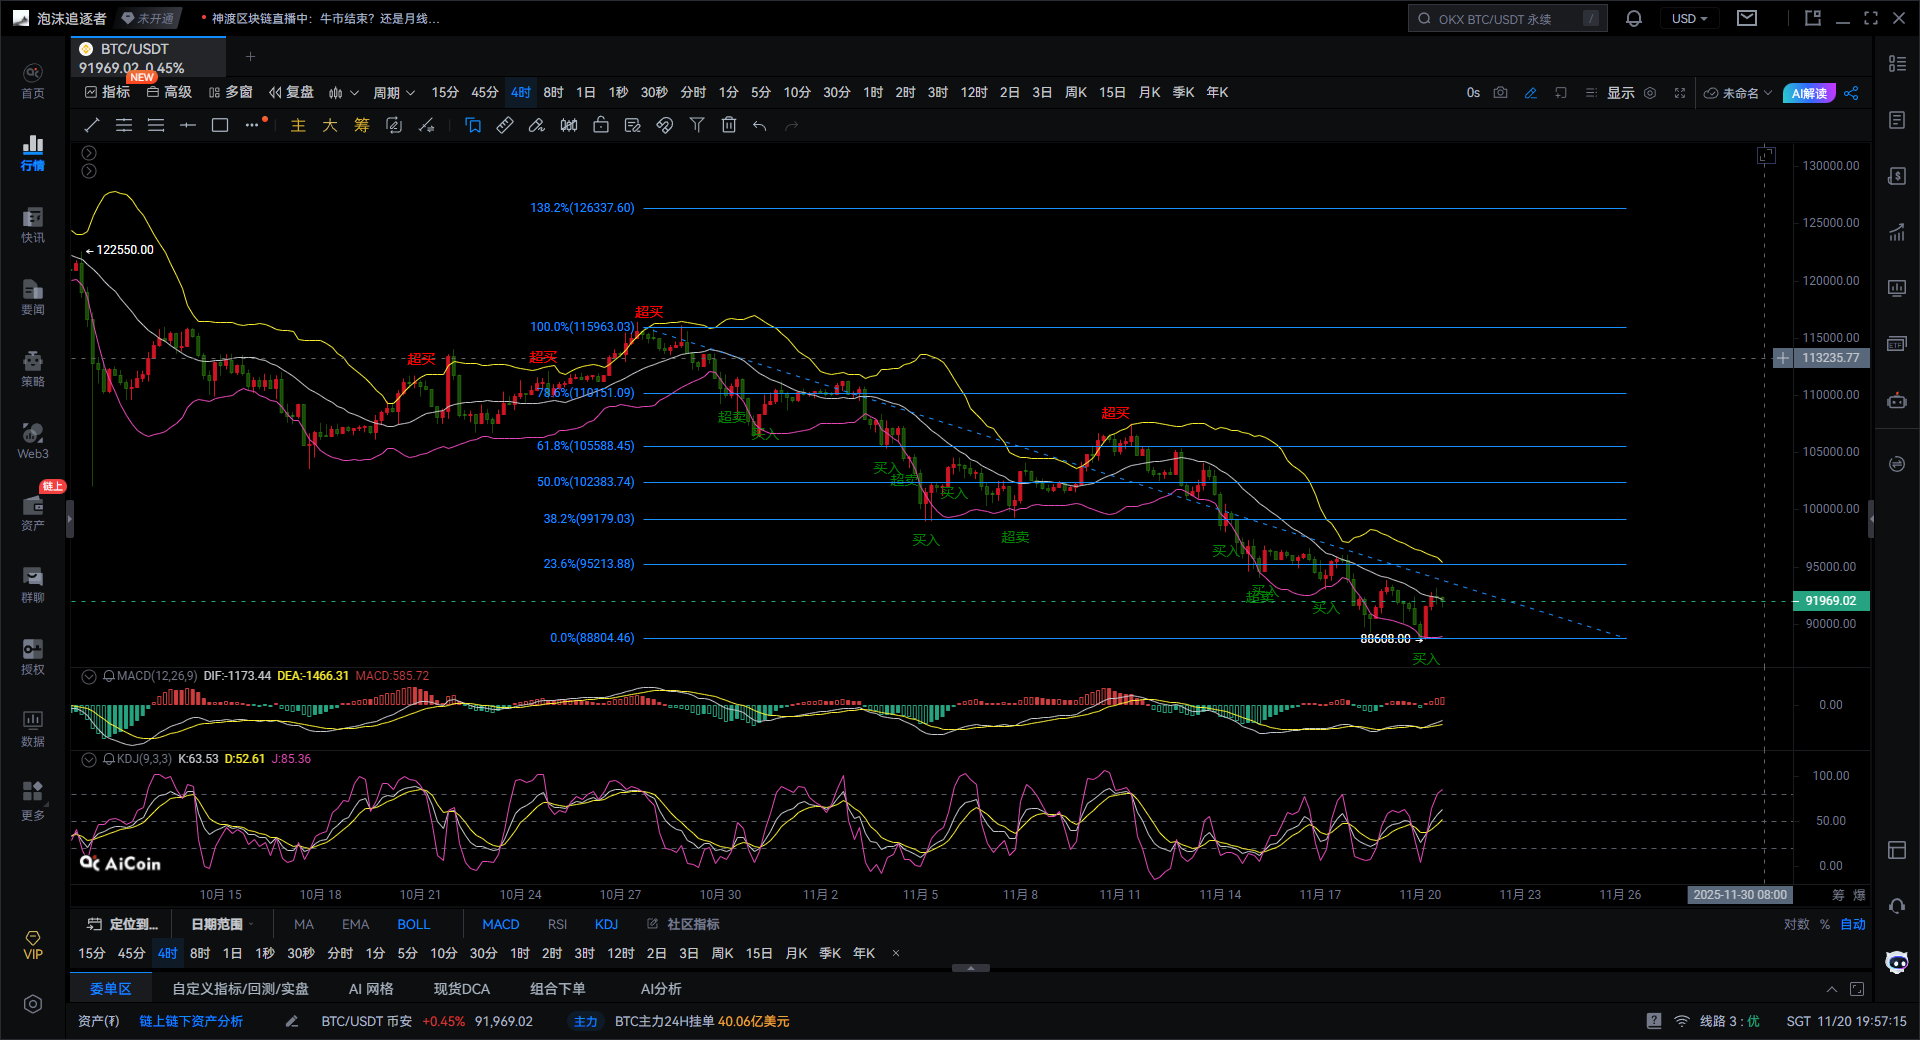Click the AI解读 button
1920x1040 pixels.
pos(1808,93)
